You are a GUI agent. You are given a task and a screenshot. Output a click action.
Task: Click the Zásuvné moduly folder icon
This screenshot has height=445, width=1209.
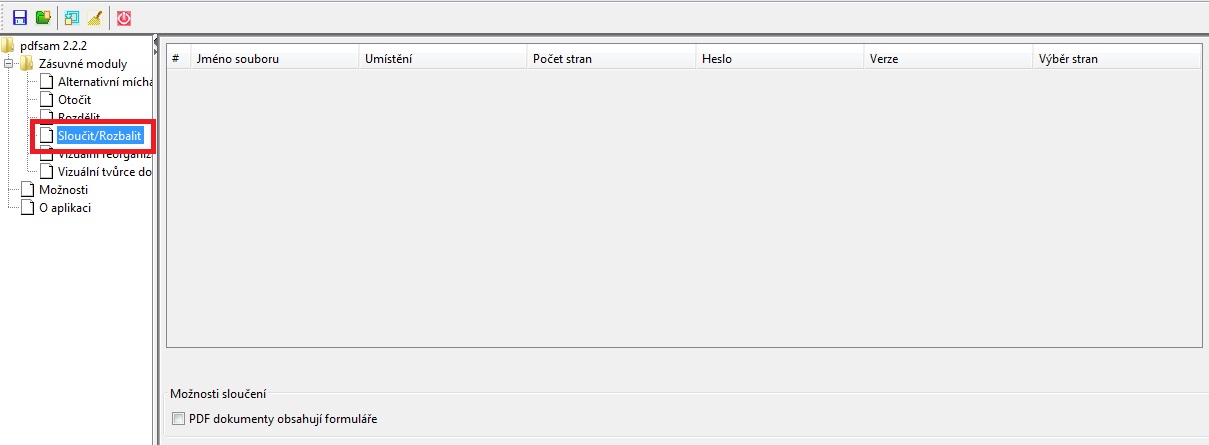click(27, 63)
